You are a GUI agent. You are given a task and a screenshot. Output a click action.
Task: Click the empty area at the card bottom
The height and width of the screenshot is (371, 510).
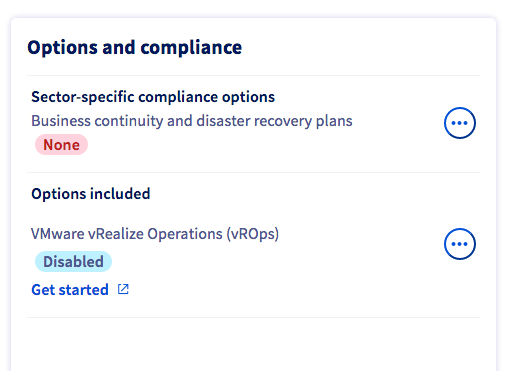click(x=253, y=345)
